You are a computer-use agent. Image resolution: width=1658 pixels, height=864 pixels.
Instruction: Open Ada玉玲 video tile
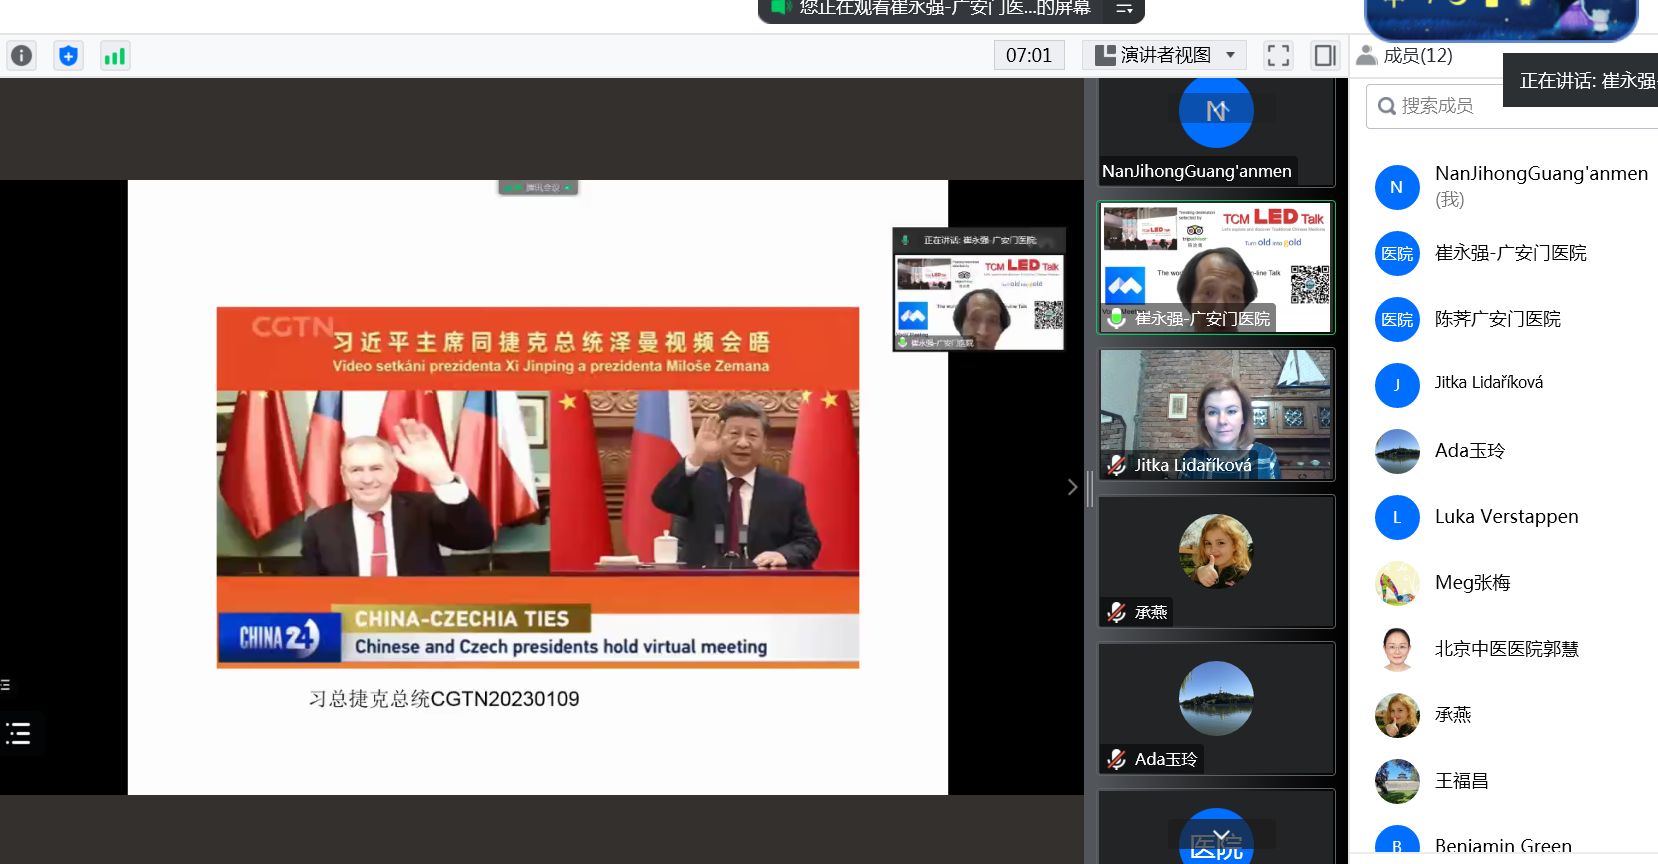1216,708
